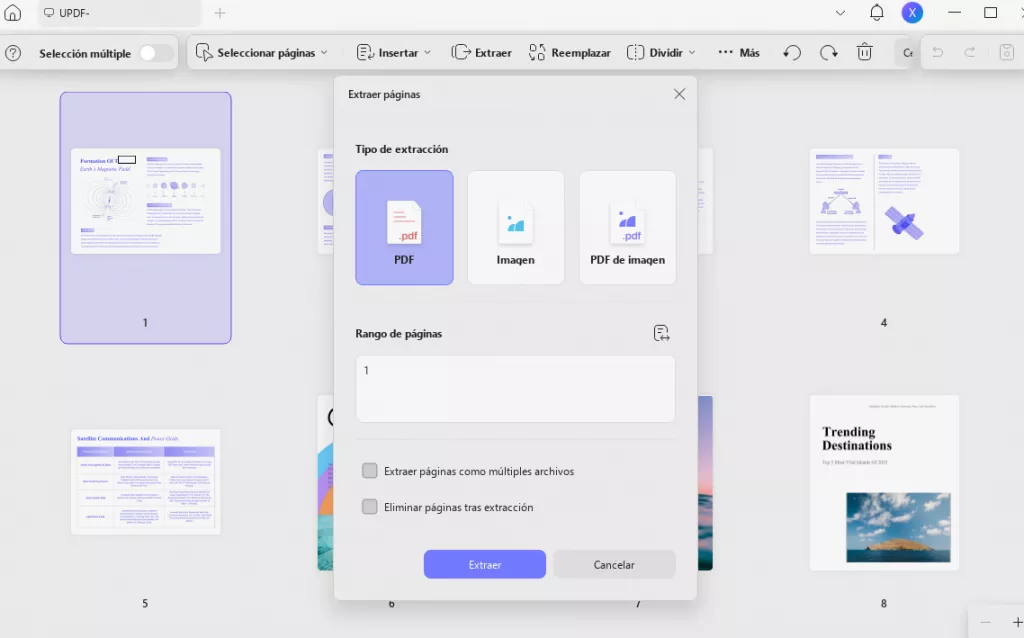Image resolution: width=1024 pixels, height=638 pixels.
Task: Click Reemplazar in the toolbar
Action: click(569, 53)
